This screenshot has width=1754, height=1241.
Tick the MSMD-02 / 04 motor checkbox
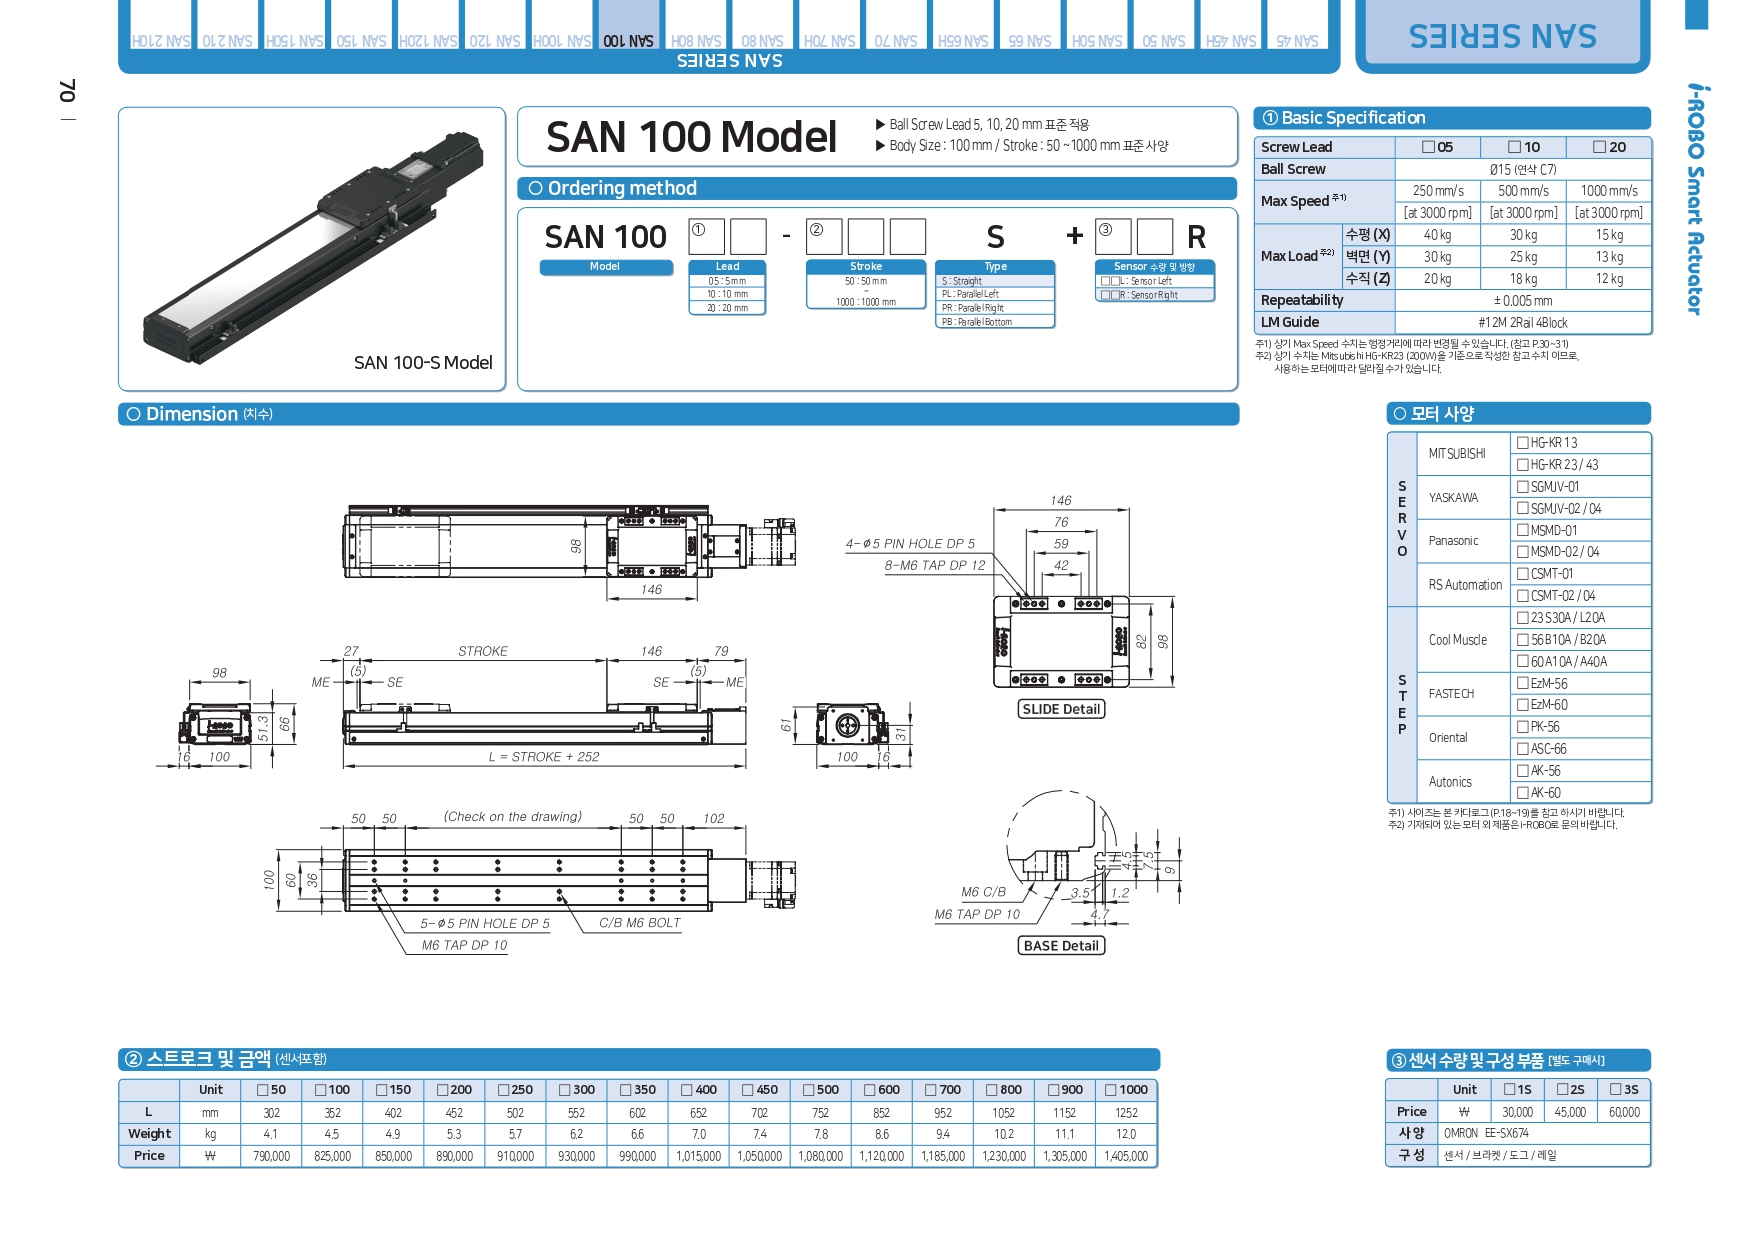tap(1522, 551)
